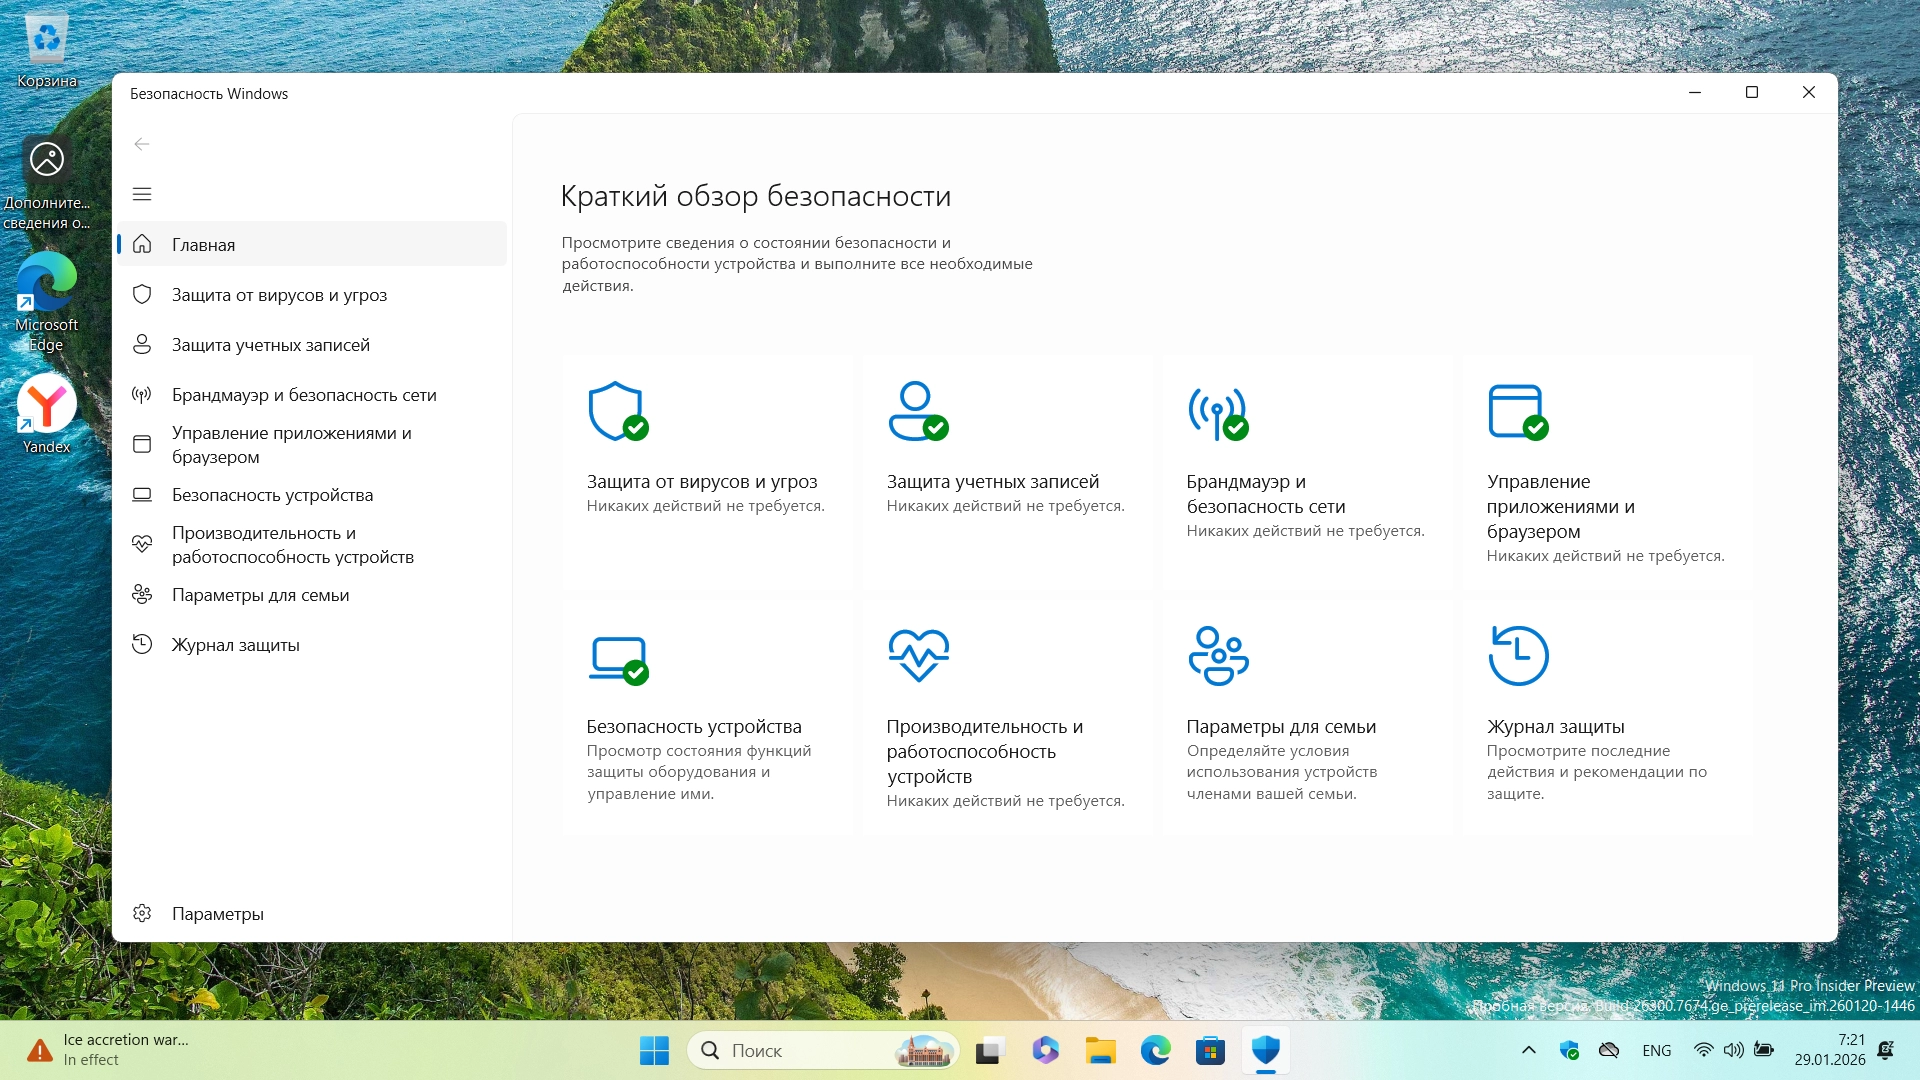Click the taskbar search field 'Поиск'
The height and width of the screenshot is (1080, 1920).
click(x=800, y=1050)
